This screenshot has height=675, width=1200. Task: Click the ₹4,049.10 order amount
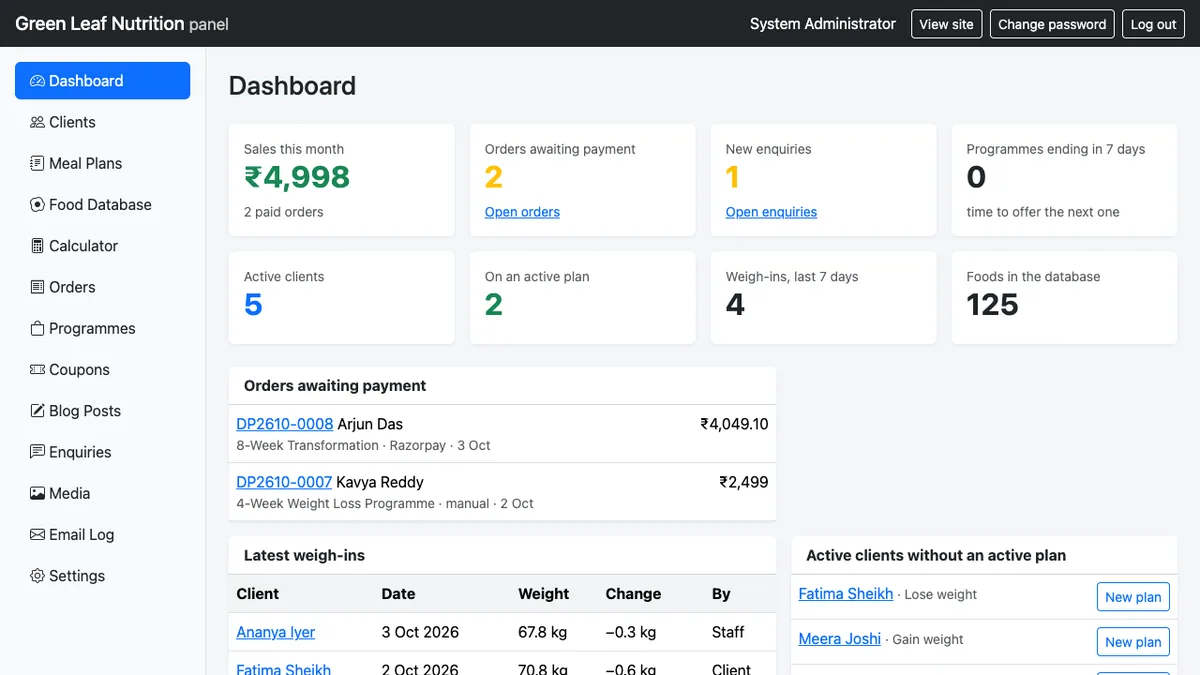734,424
